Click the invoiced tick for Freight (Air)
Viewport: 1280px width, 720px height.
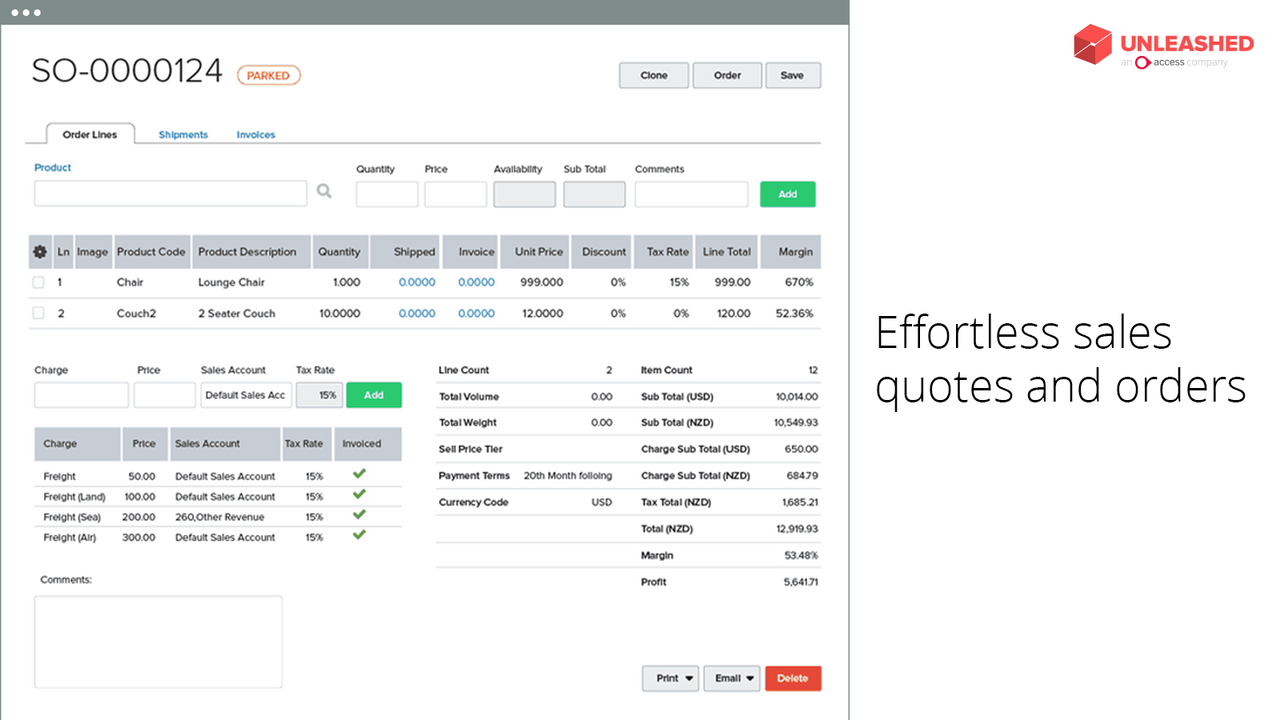point(359,535)
